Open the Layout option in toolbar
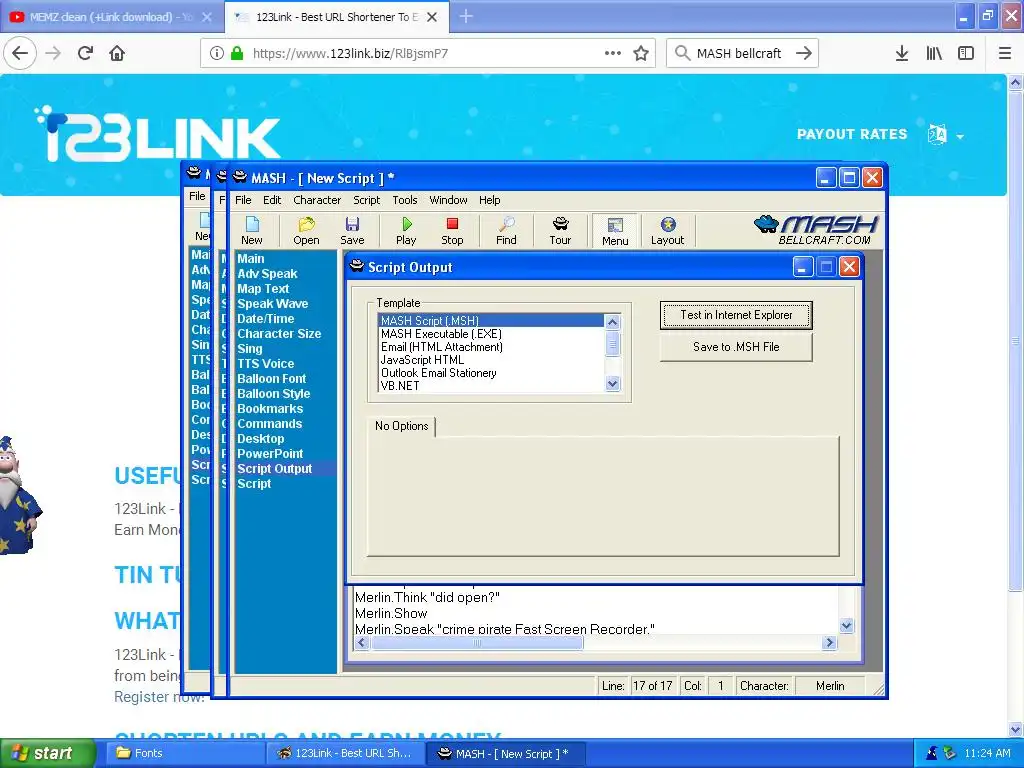This screenshot has width=1024, height=768. (x=667, y=231)
